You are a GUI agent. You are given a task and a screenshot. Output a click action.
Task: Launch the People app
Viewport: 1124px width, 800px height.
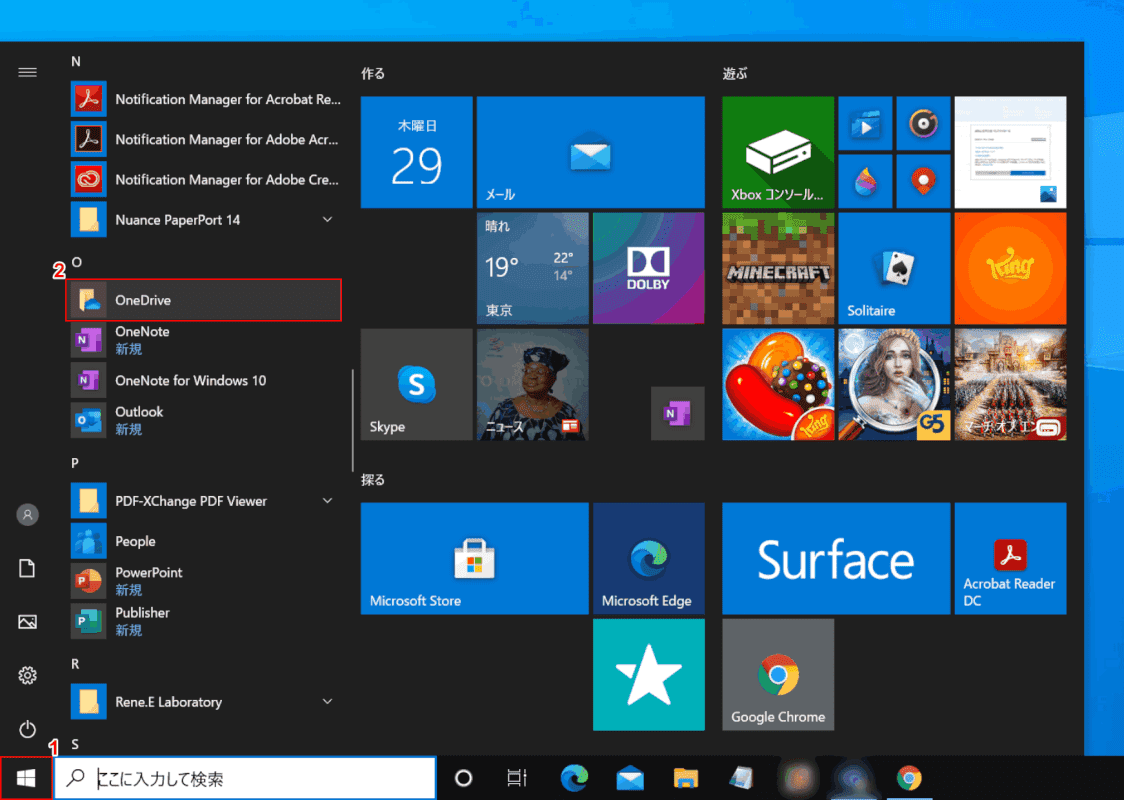click(x=204, y=541)
